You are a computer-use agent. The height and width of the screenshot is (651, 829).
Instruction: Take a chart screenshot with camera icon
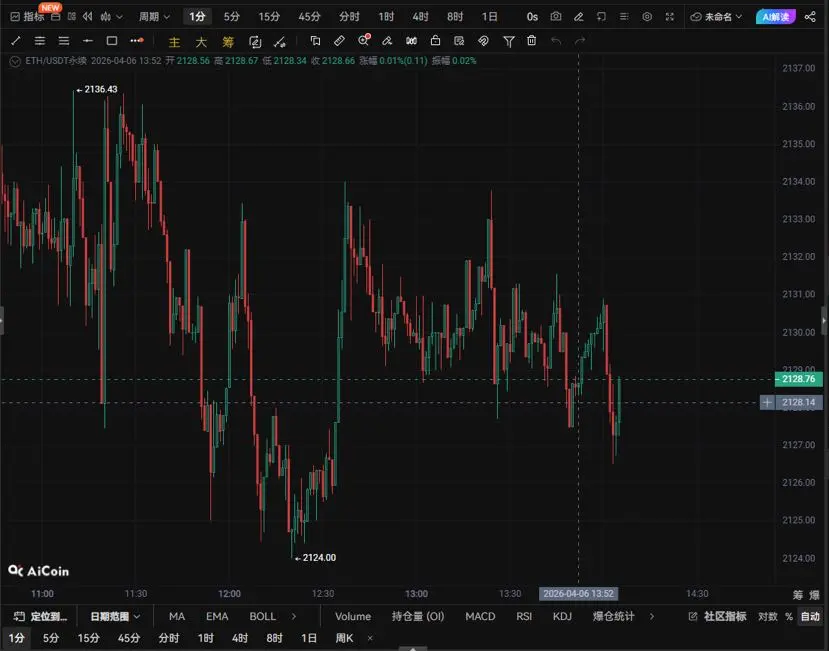click(556, 17)
